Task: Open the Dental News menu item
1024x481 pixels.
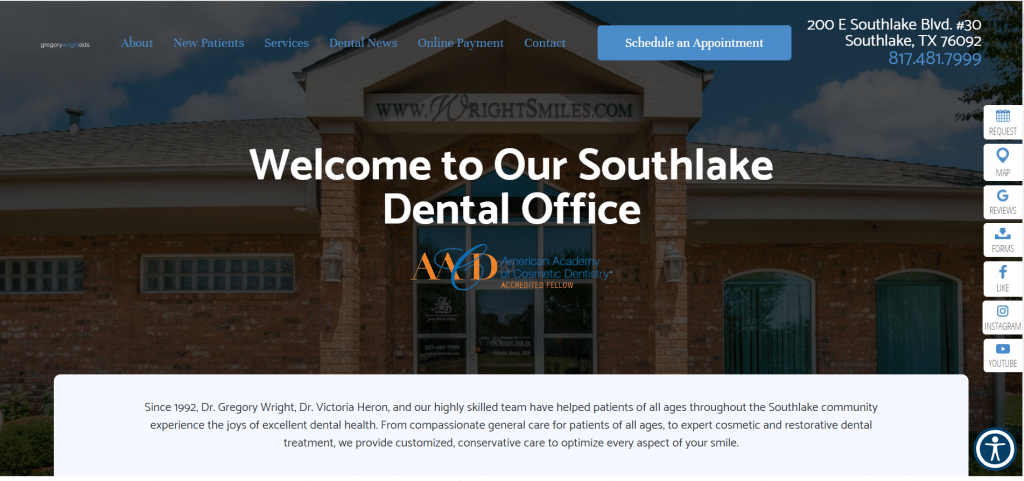Action: tap(363, 43)
